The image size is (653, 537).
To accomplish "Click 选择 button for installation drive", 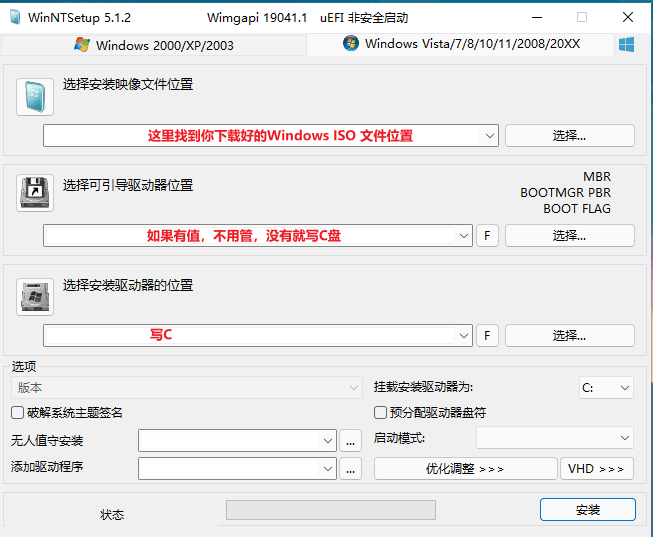I will (x=570, y=336).
